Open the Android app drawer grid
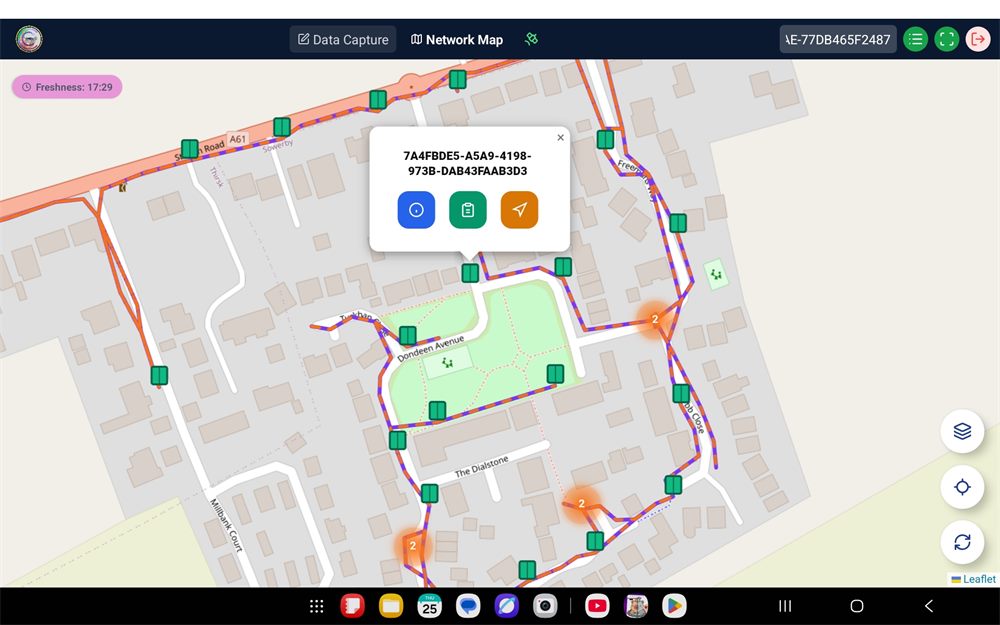Image resolution: width=1000 pixels, height=625 pixels. pyautogui.click(x=316, y=606)
